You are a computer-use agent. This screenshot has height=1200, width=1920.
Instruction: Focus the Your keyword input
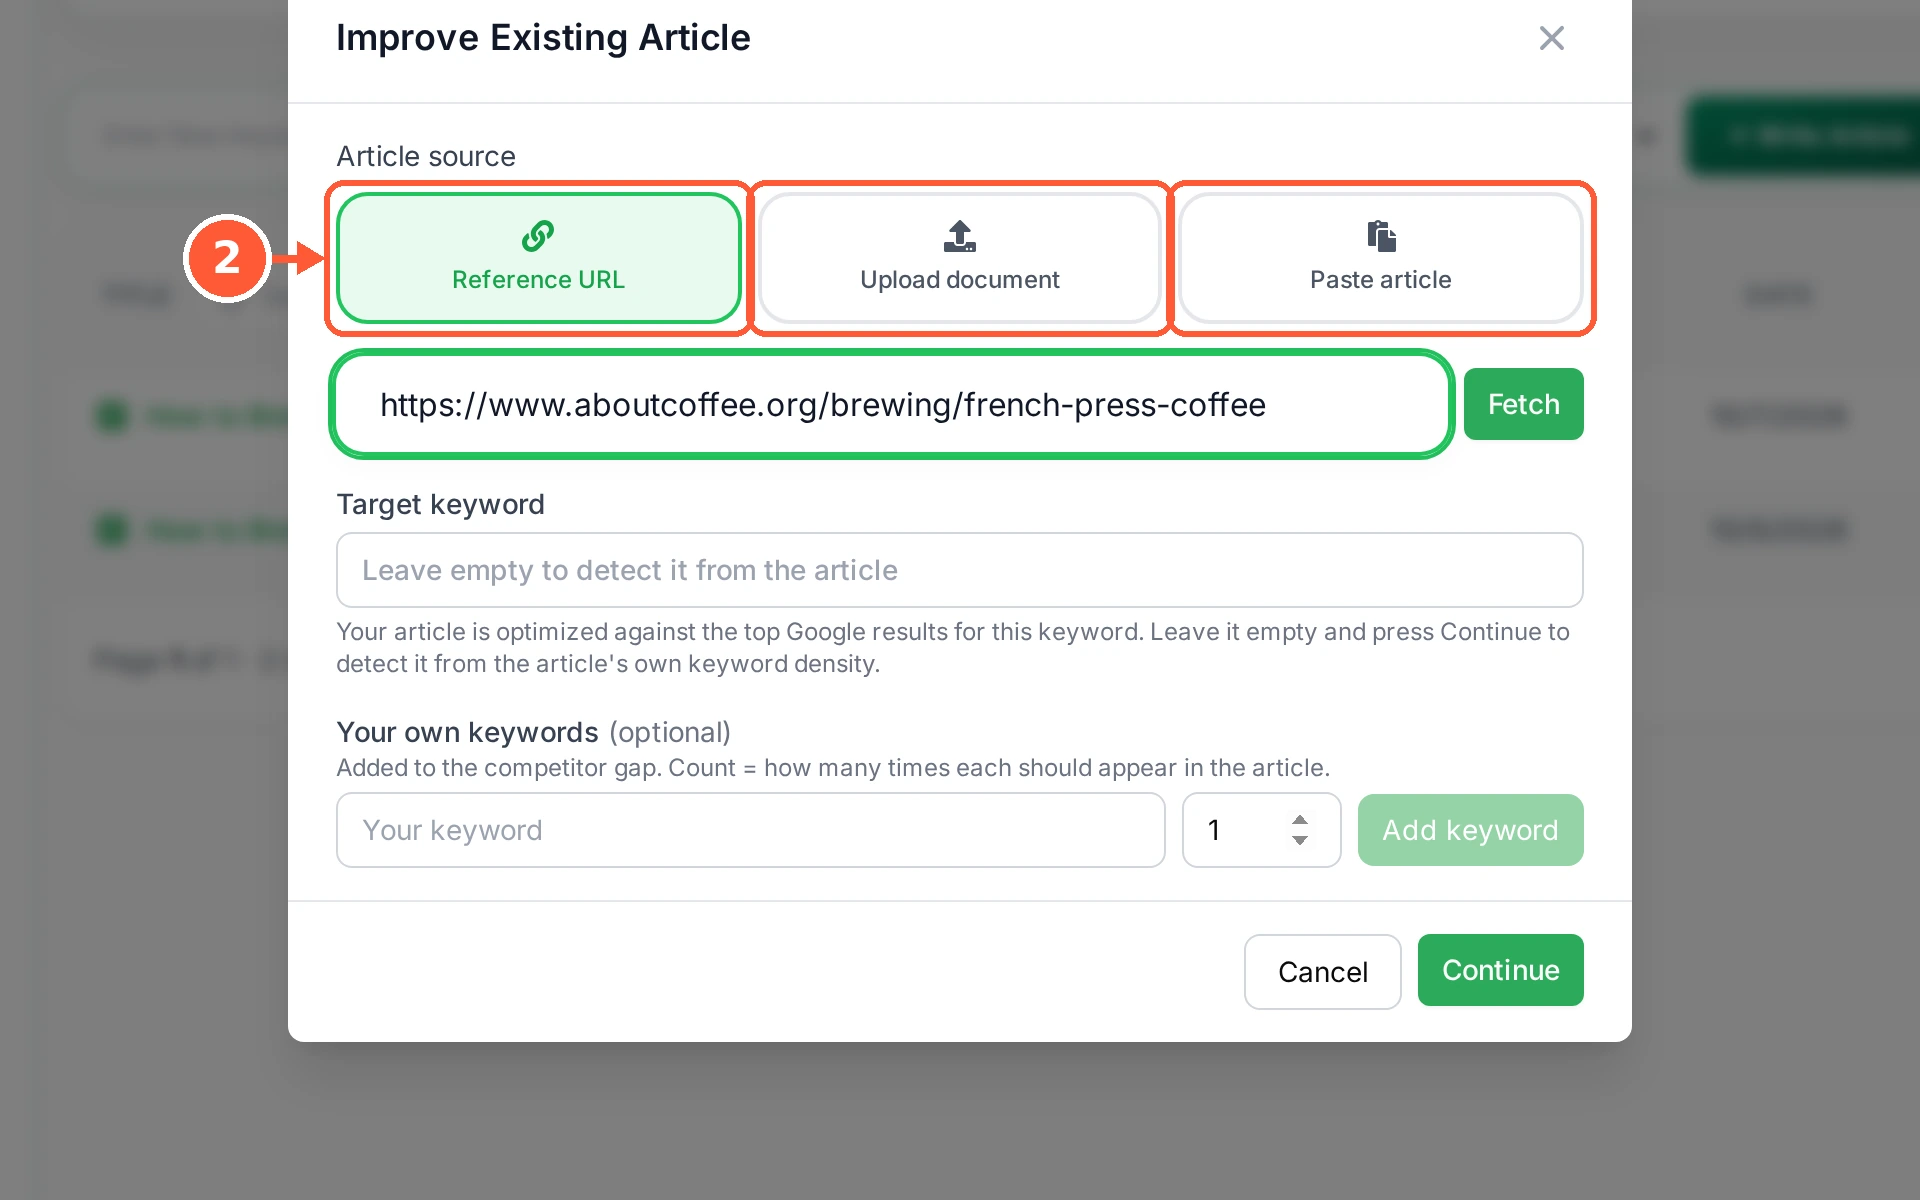click(x=751, y=830)
